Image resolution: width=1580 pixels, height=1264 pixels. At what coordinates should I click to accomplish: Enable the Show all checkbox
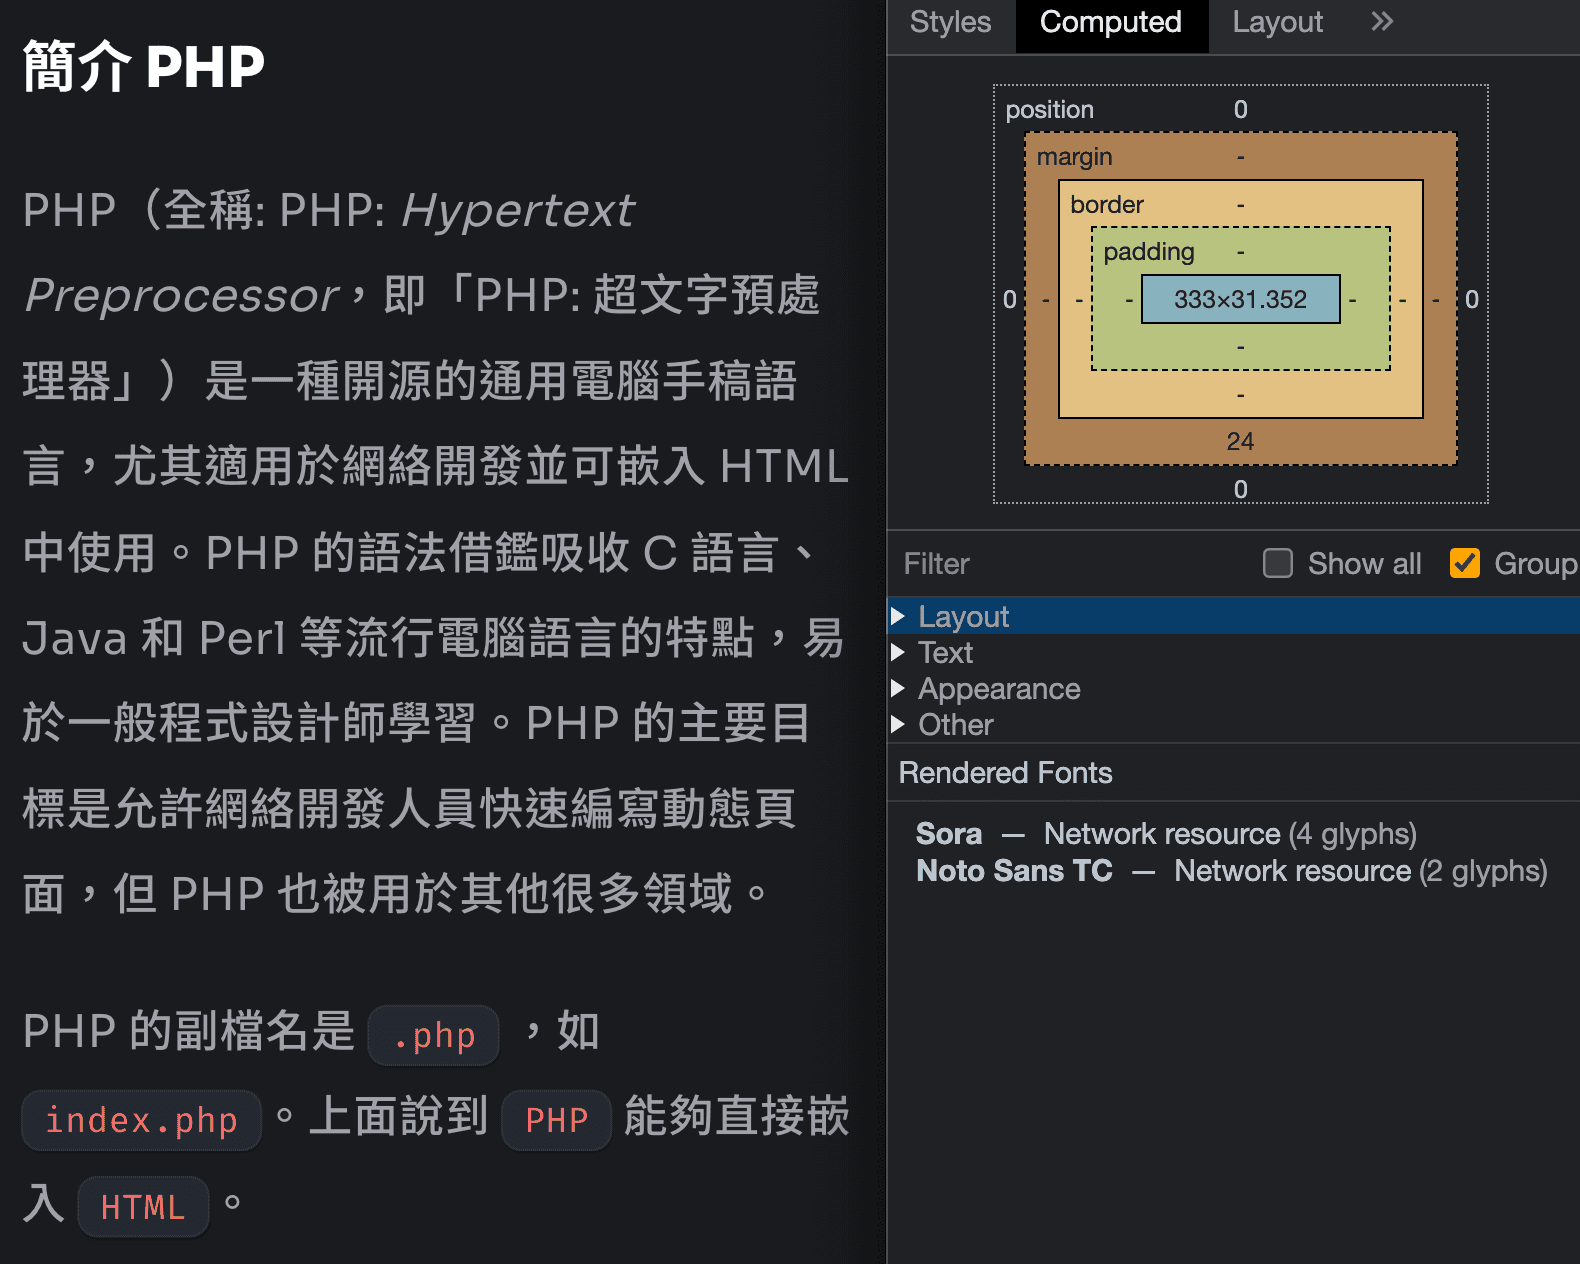[1278, 563]
